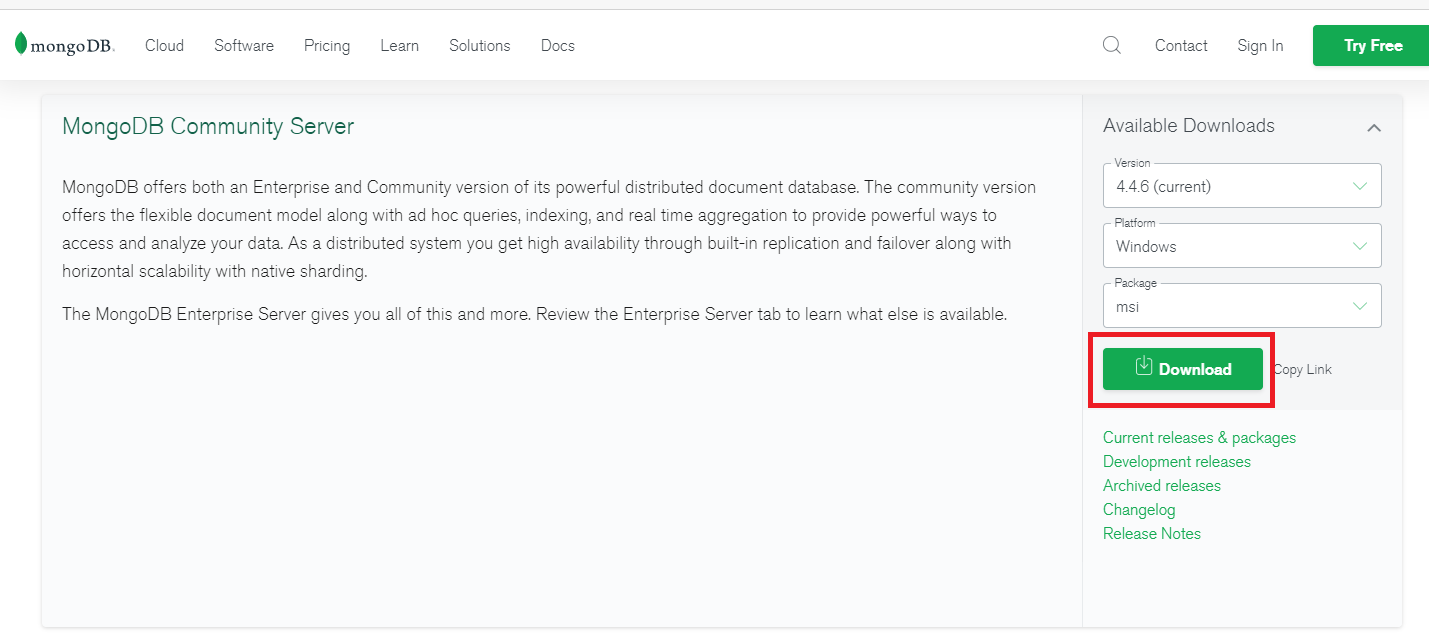Click Copy Link next to Download
The image size is (1429, 637).
1302,369
